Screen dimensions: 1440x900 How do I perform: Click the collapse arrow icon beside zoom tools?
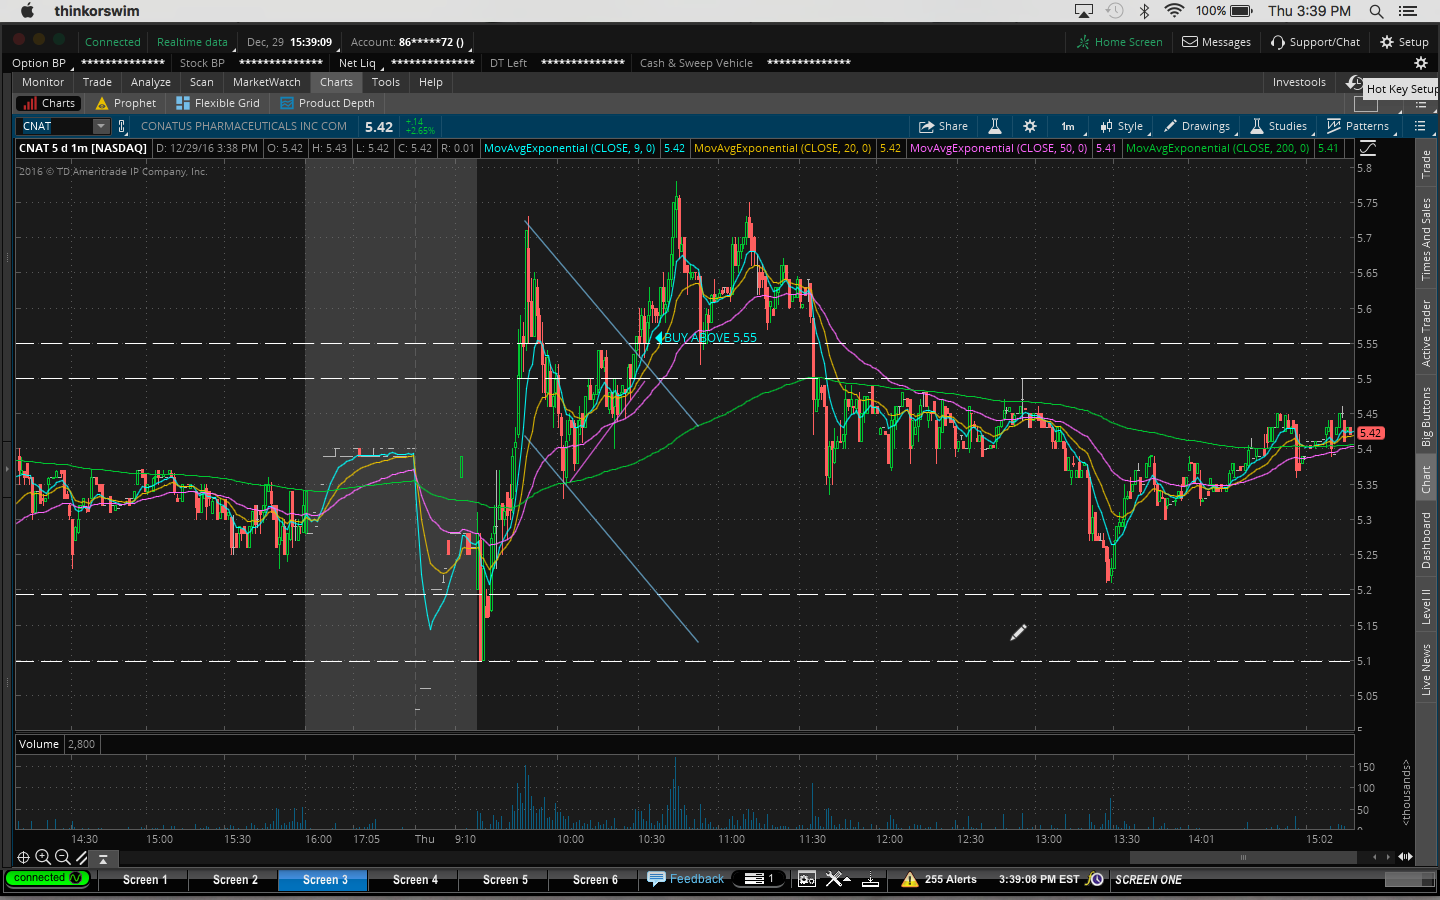103,858
